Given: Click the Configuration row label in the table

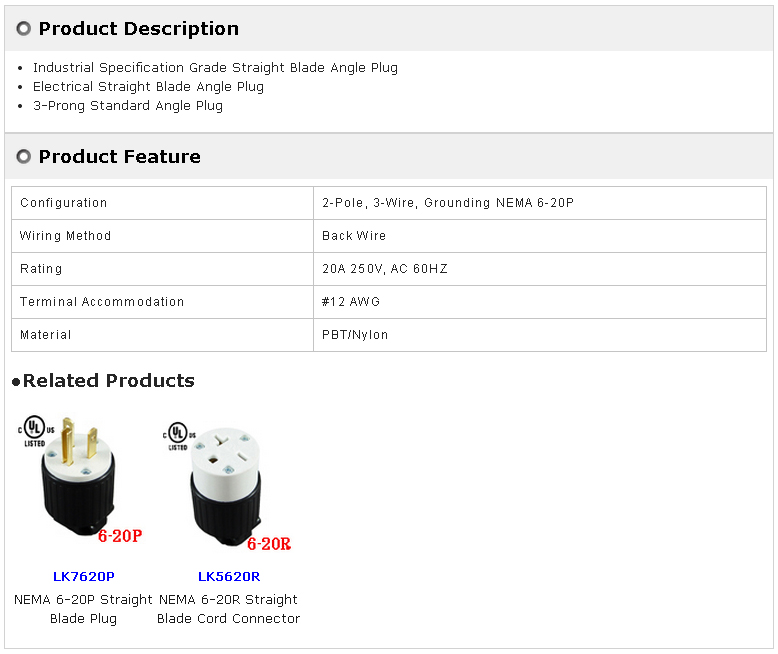Looking at the screenshot, I should (64, 203).
